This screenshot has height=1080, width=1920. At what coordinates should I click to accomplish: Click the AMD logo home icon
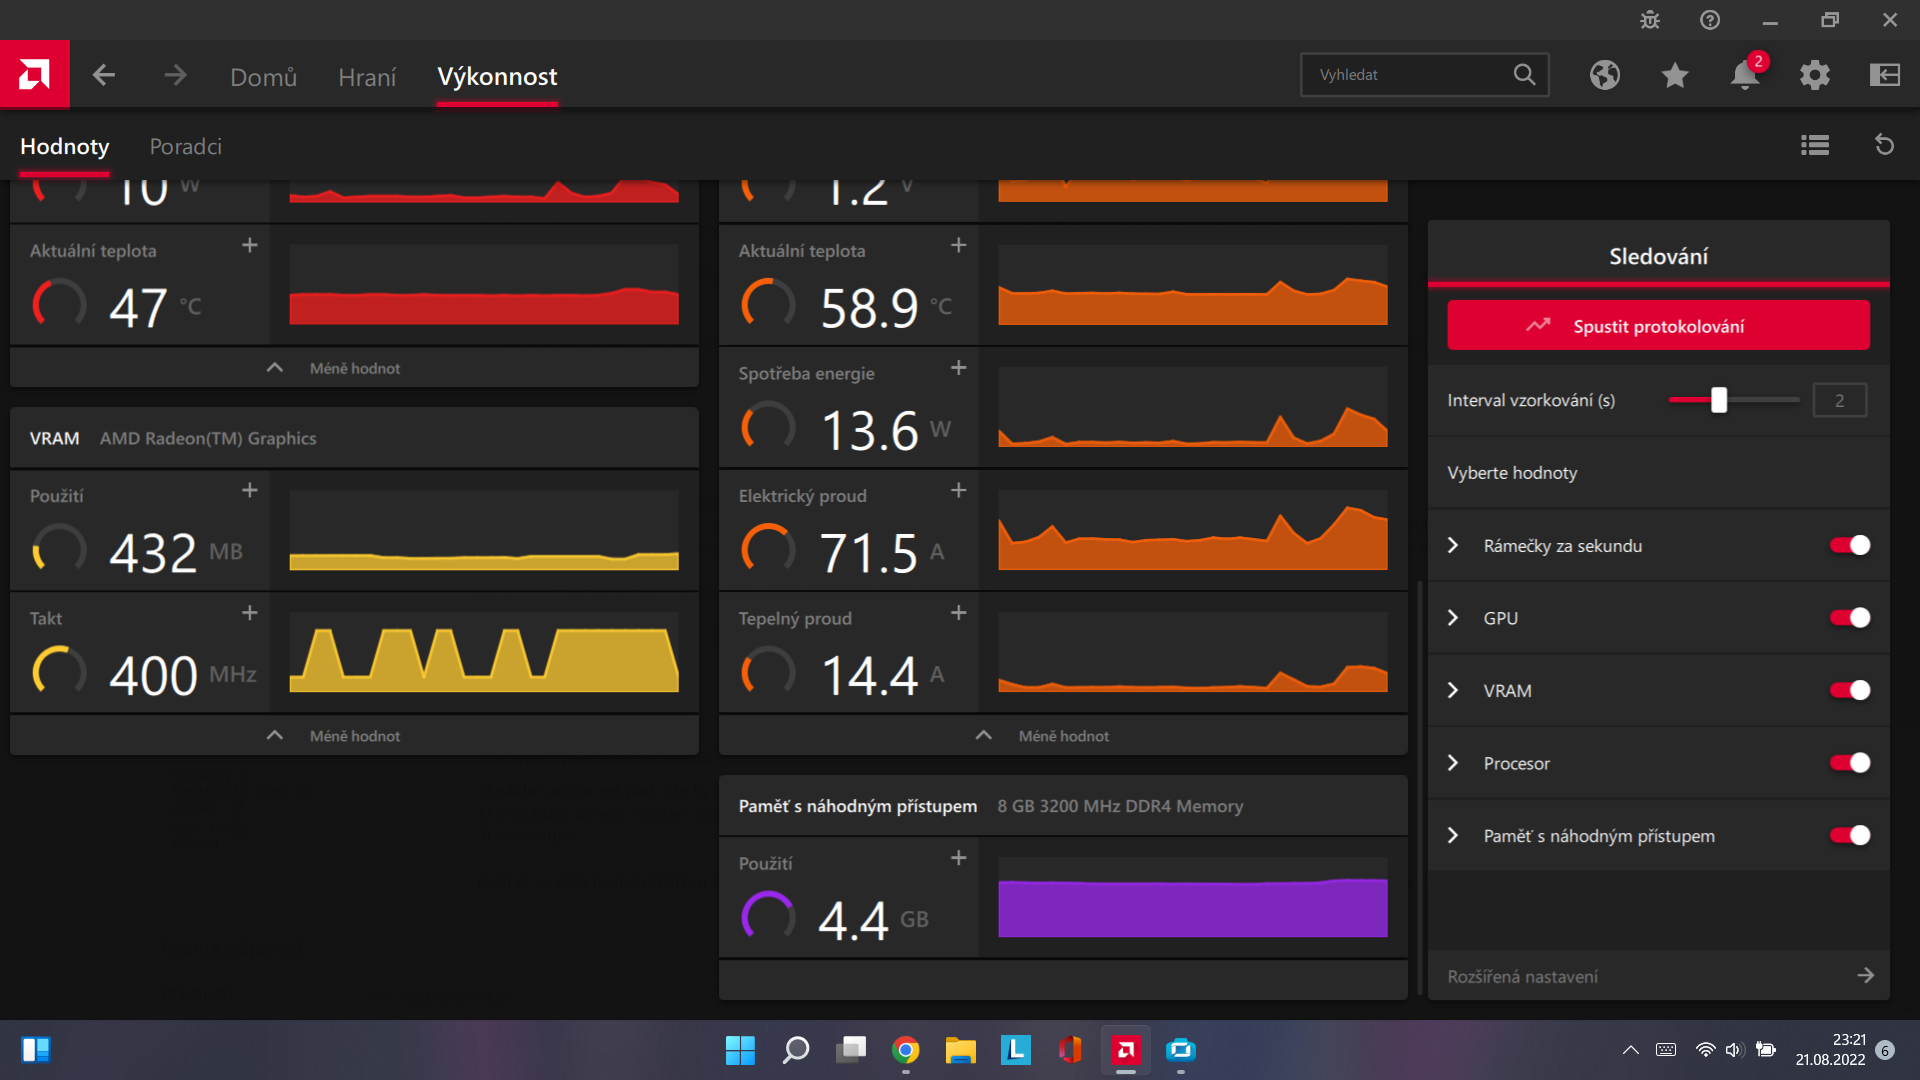(x=35, y=75)
